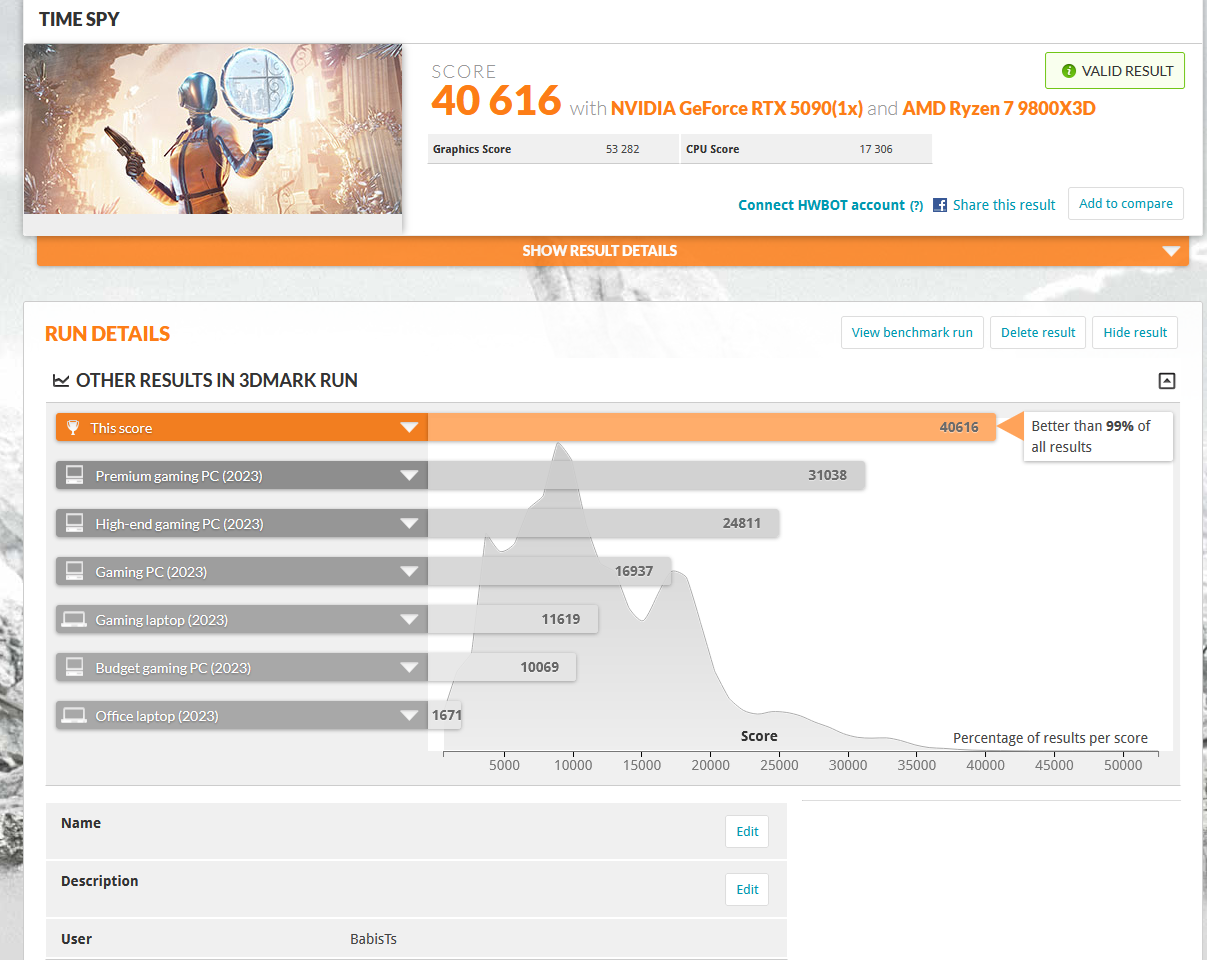Click the 50000 axis label
Viewport: 1207px width, 960px height.
tap(1123, 766)
